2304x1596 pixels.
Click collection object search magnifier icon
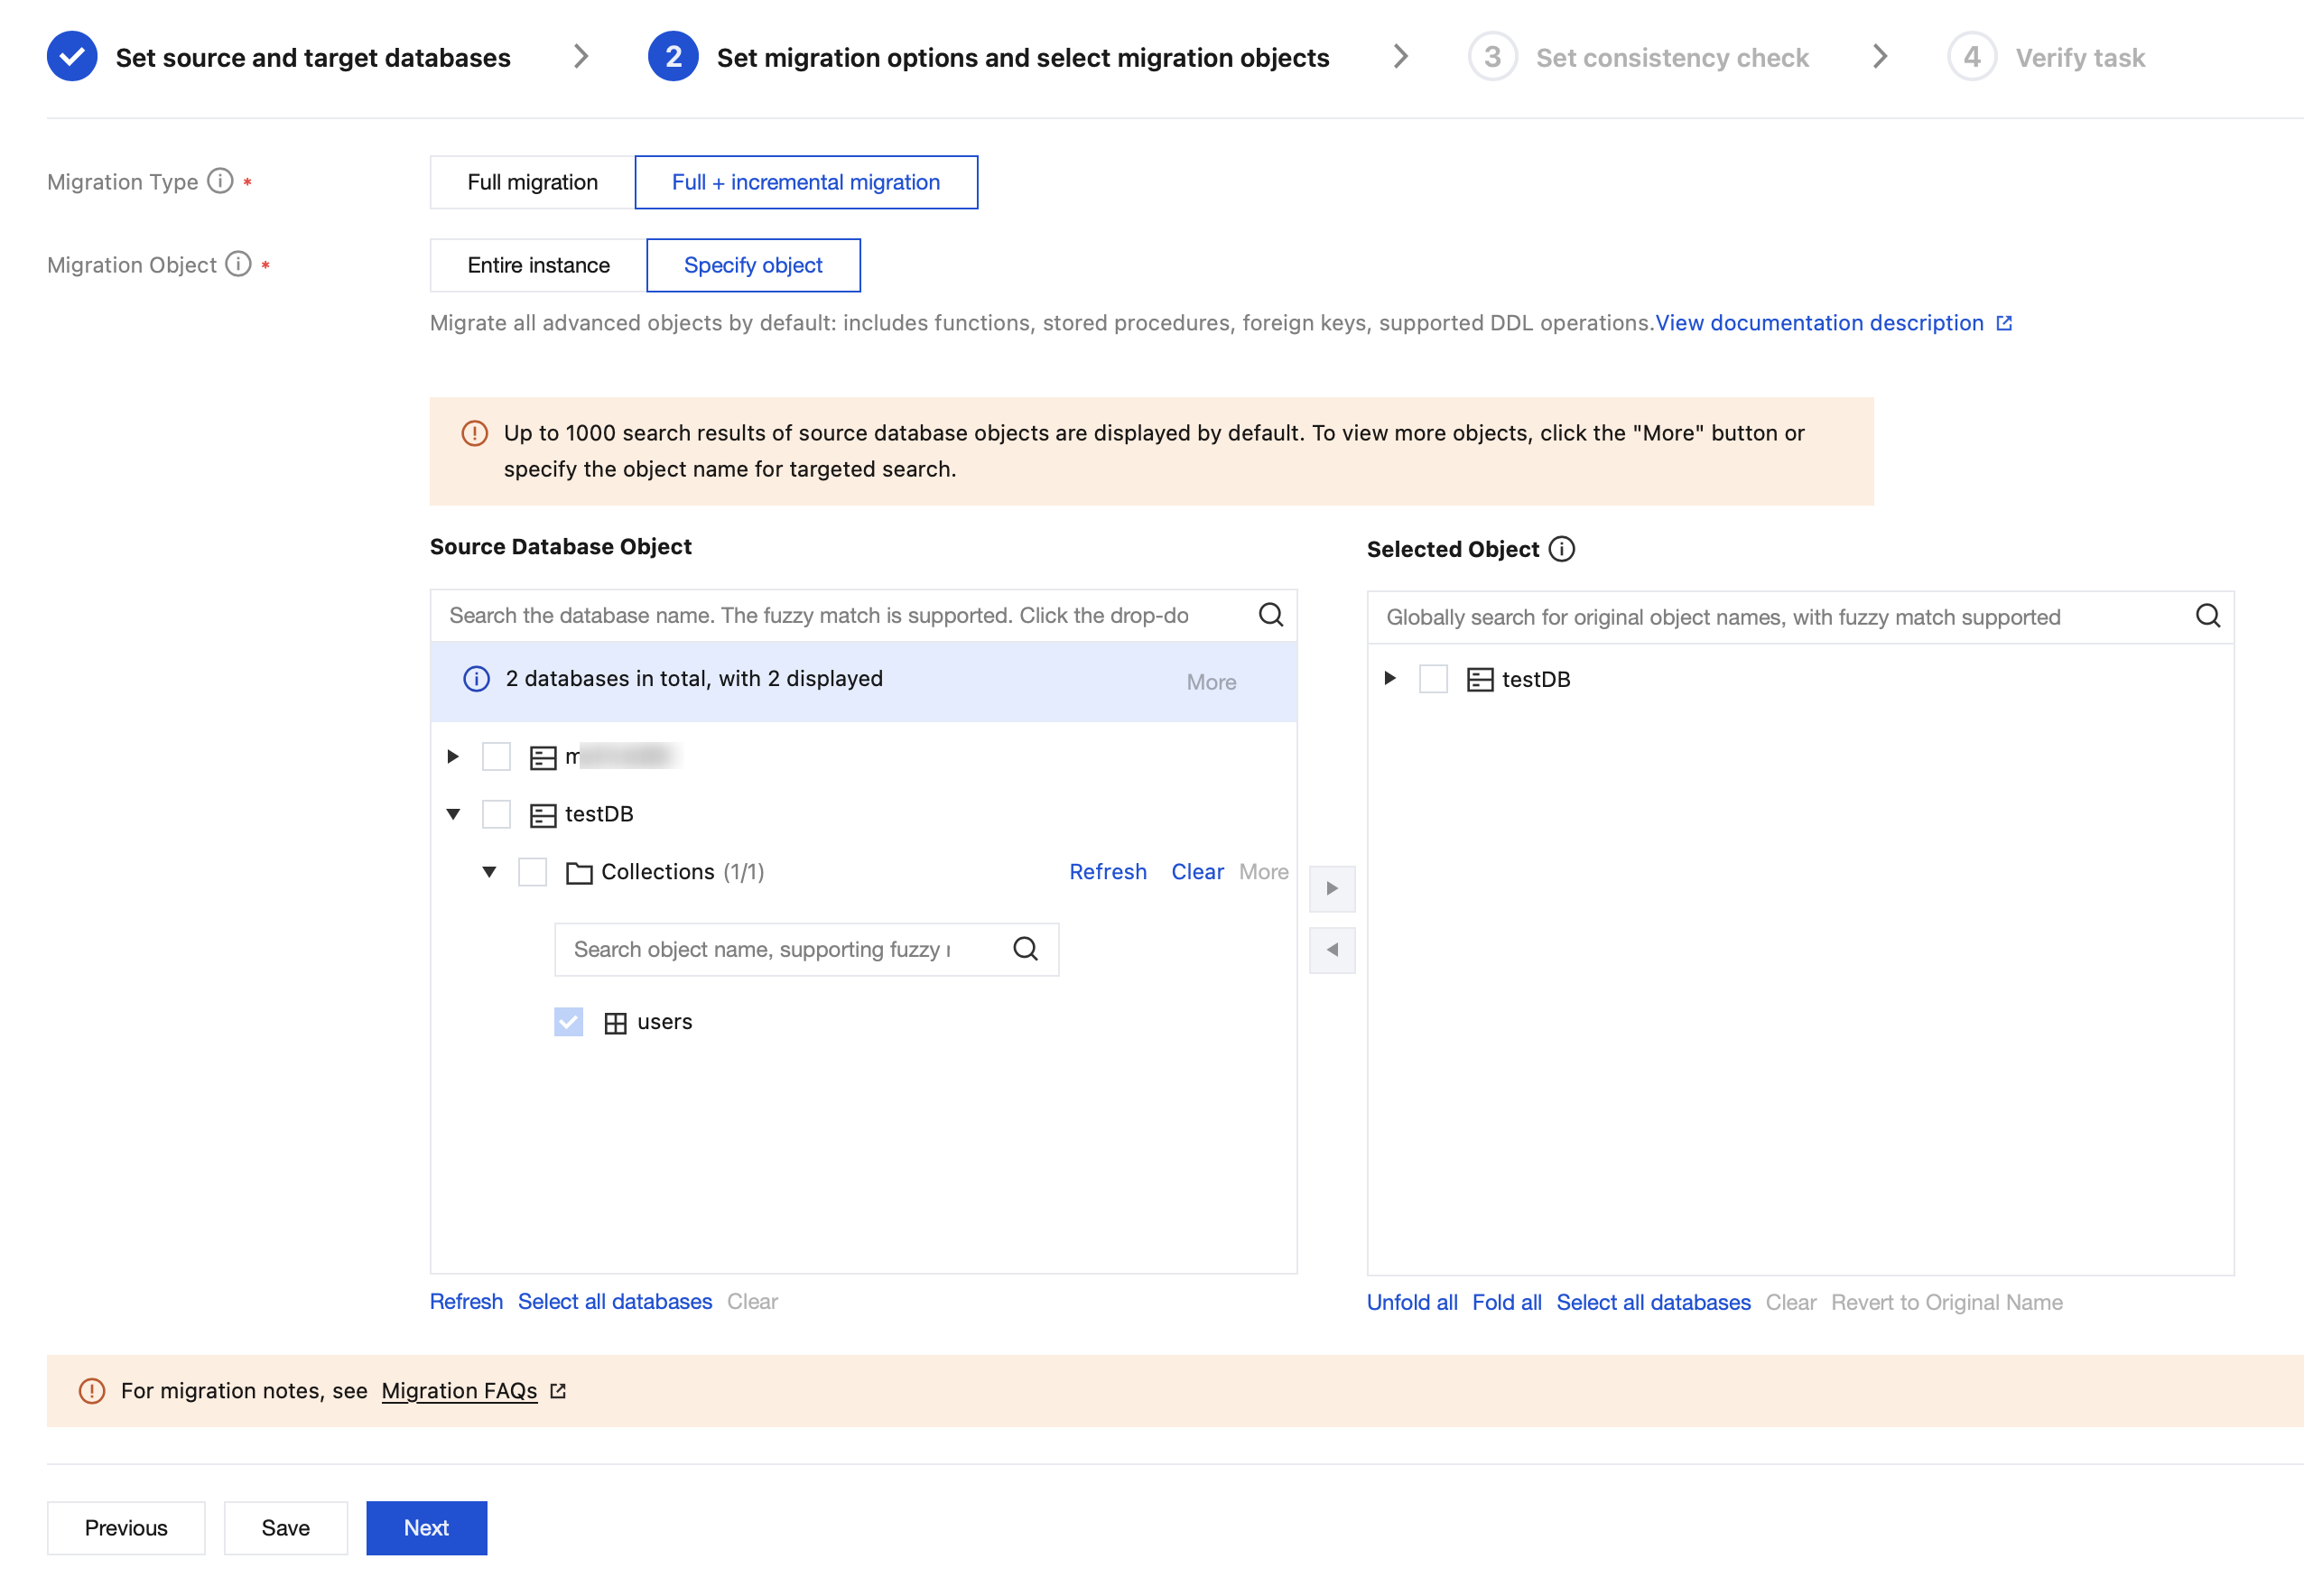click(x=1025, y=949)
